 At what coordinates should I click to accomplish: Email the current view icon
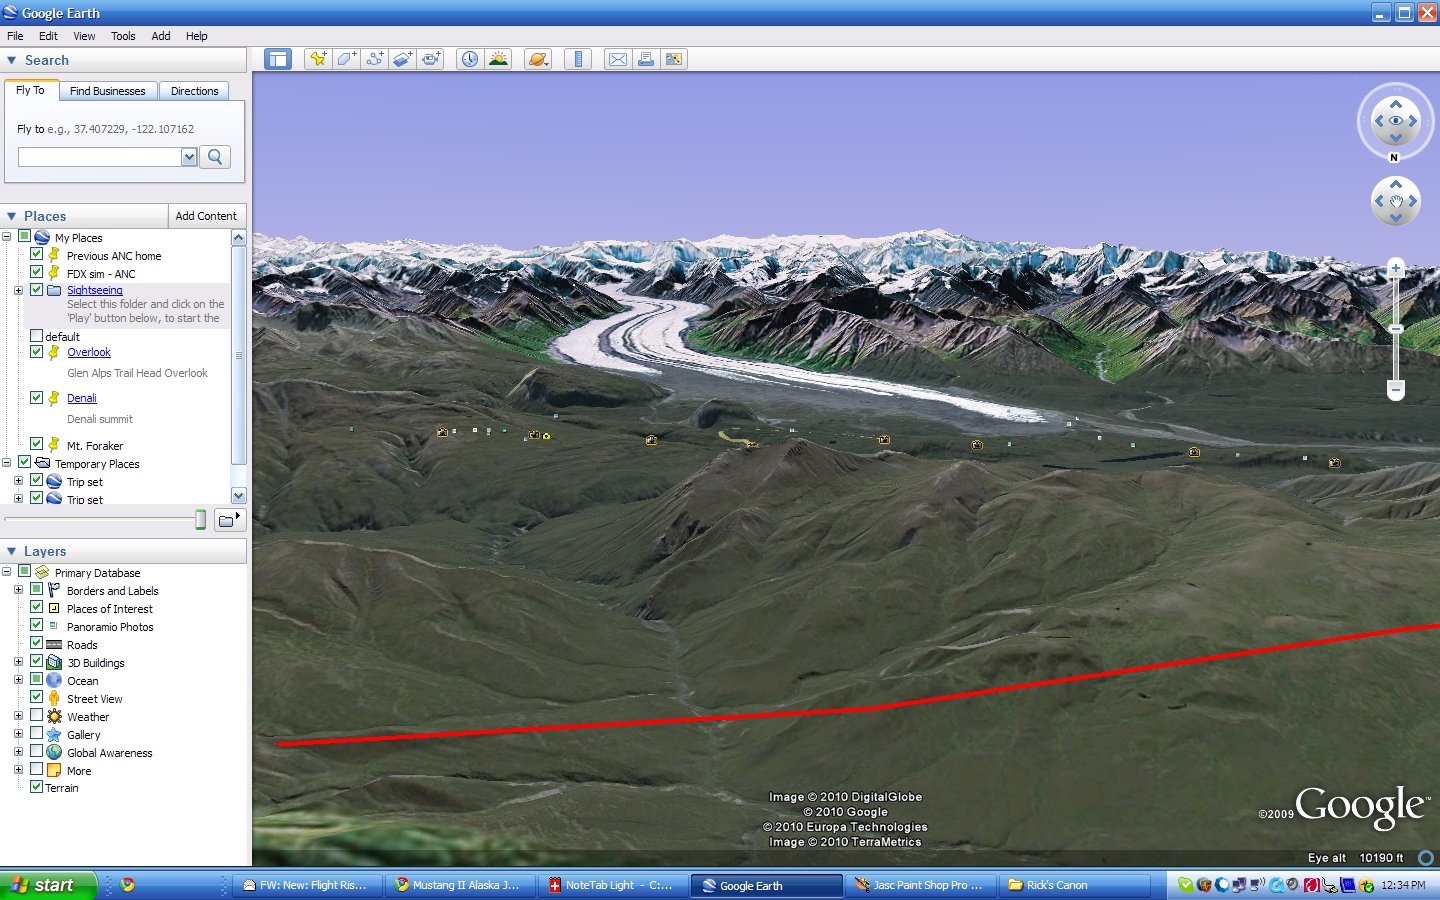coord(618,59)
